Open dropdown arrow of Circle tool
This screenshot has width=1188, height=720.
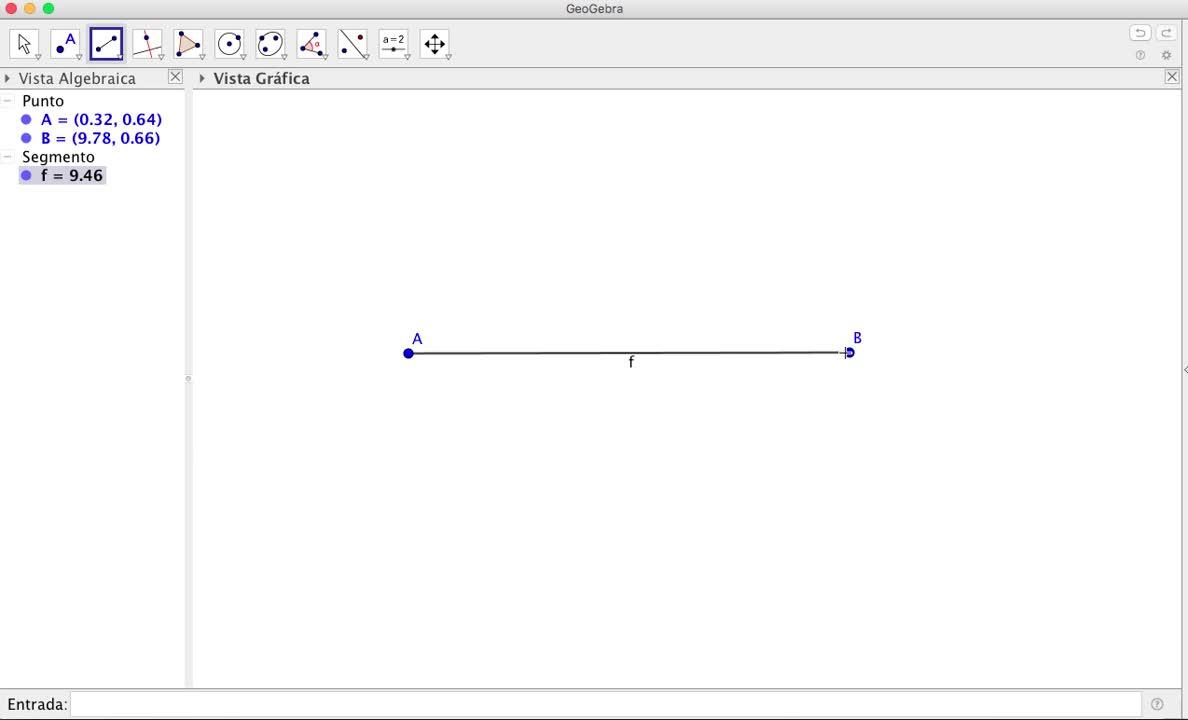(242, 57)
